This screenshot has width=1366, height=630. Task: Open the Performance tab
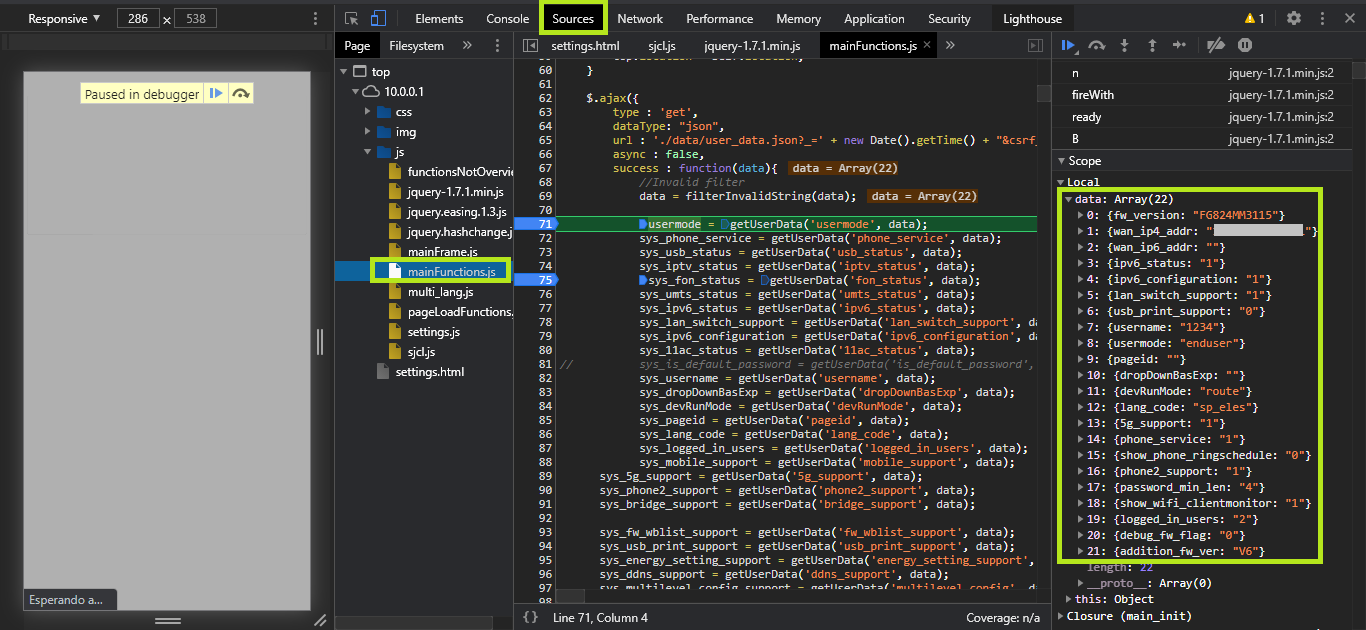[720, 18]
